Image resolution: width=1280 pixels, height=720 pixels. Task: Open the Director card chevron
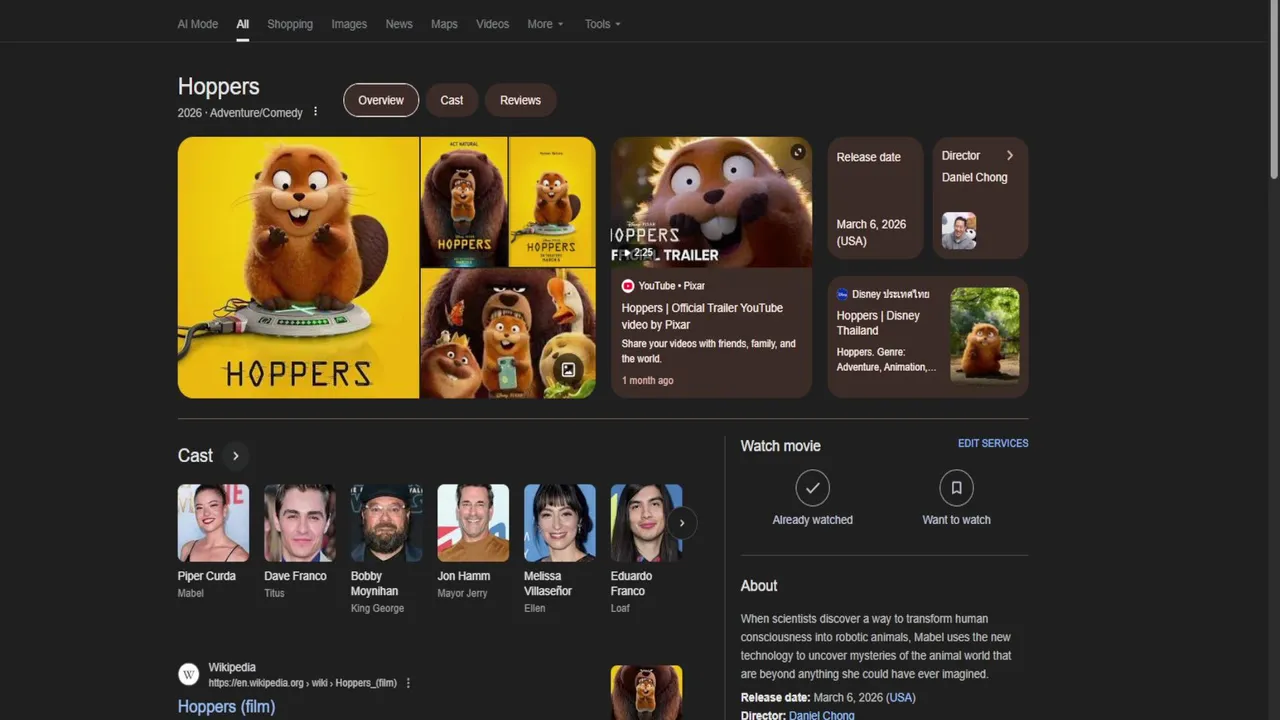[x=1010, y=156]
